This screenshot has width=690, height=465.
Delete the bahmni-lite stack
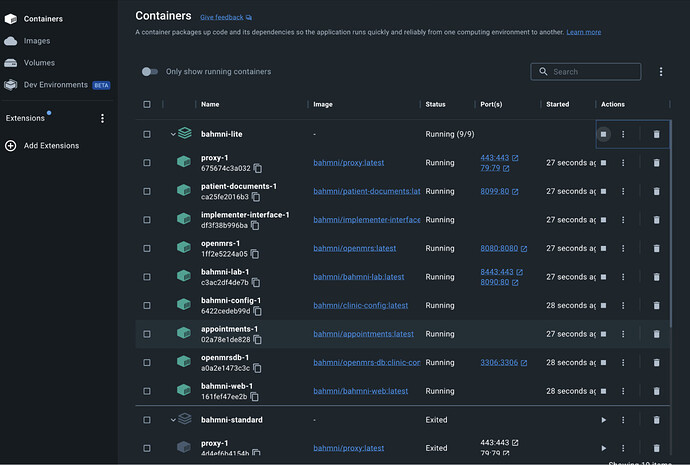pyautogui.click(x=656, y=134)
